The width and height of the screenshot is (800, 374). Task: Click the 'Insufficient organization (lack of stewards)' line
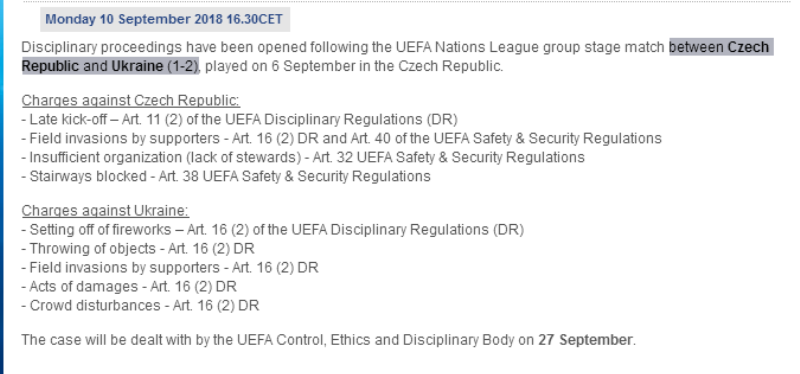(303, 157)
